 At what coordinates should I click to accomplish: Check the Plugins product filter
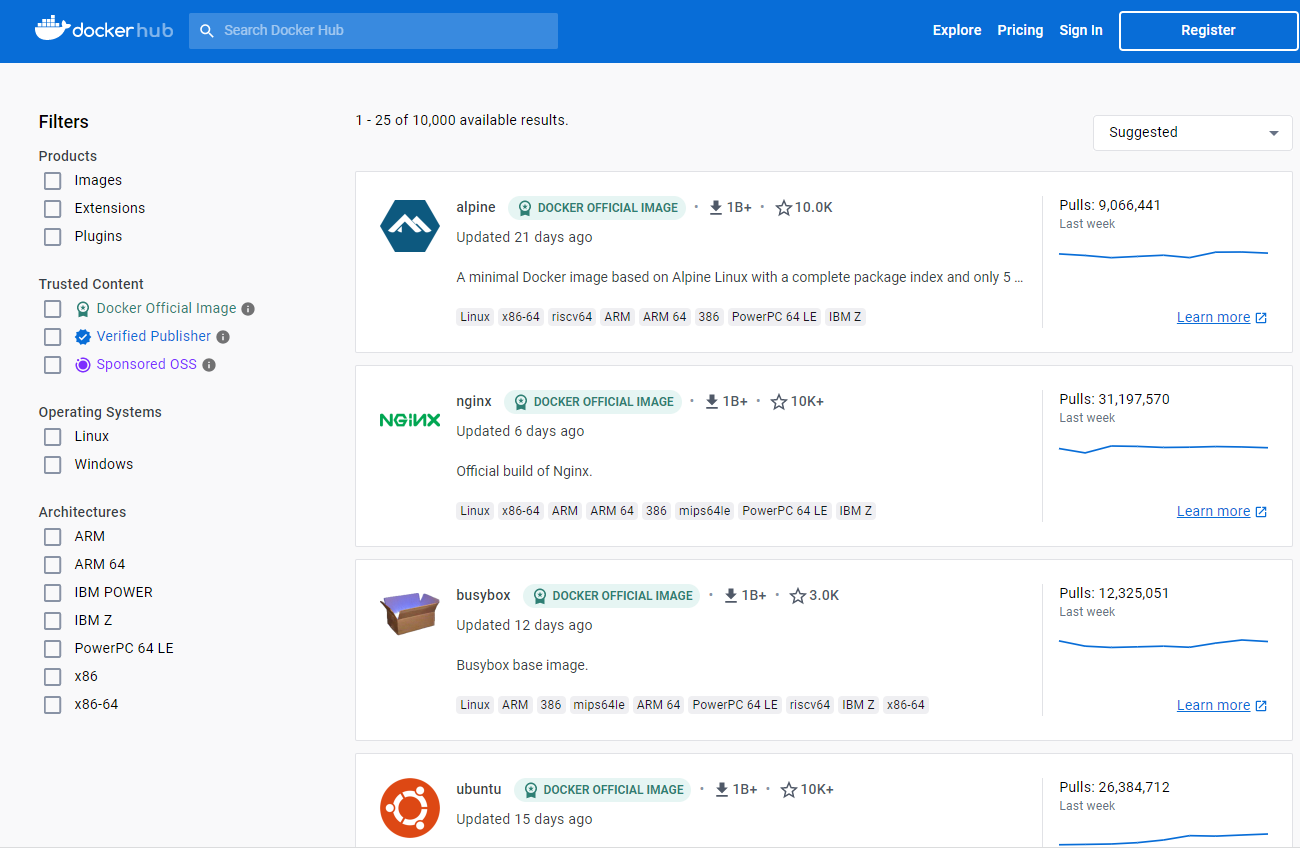pos(53,237)
